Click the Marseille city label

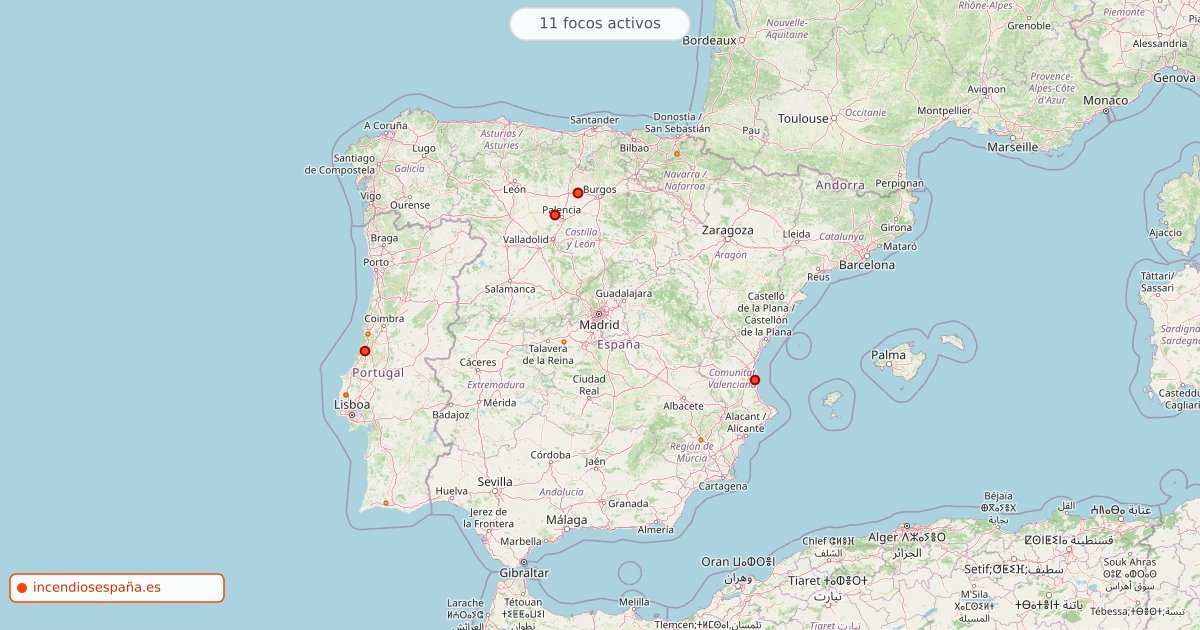pyautogui.click(x=1012, y=146)
